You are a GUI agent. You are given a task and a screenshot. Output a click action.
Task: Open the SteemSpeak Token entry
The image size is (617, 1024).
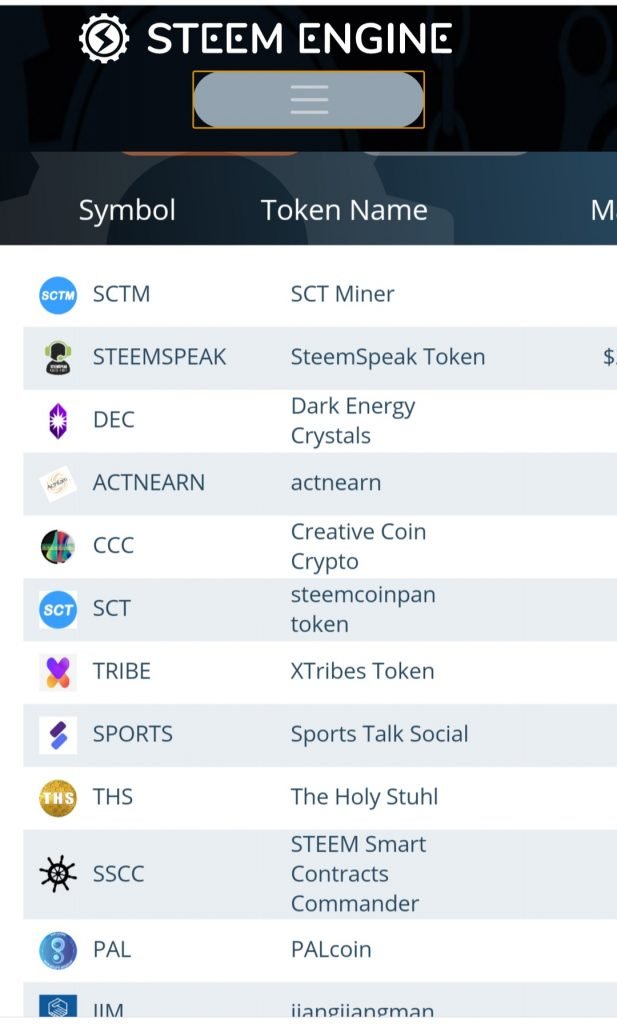coord(388,357)
